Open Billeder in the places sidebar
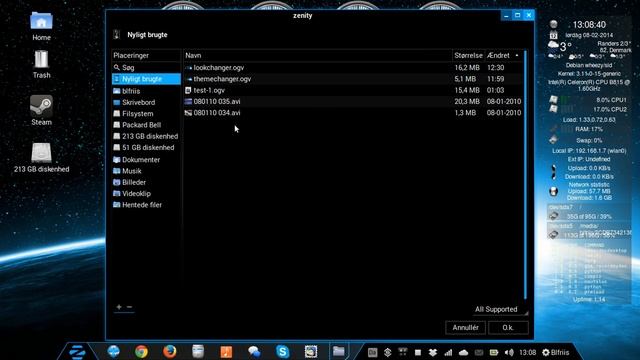640x360 pixels. [x=146, y=182]
